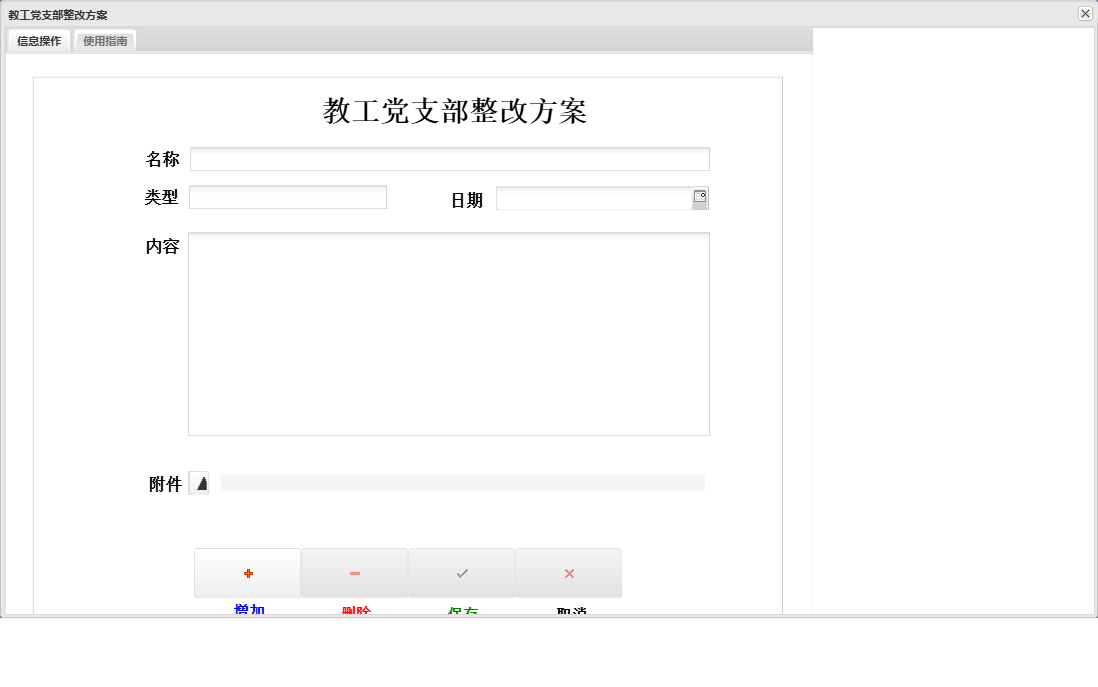Image resolution: width=1098 pixels, height=687 pixels.
Task: Click inside the 类型 input field
Action: click(287, 196)
